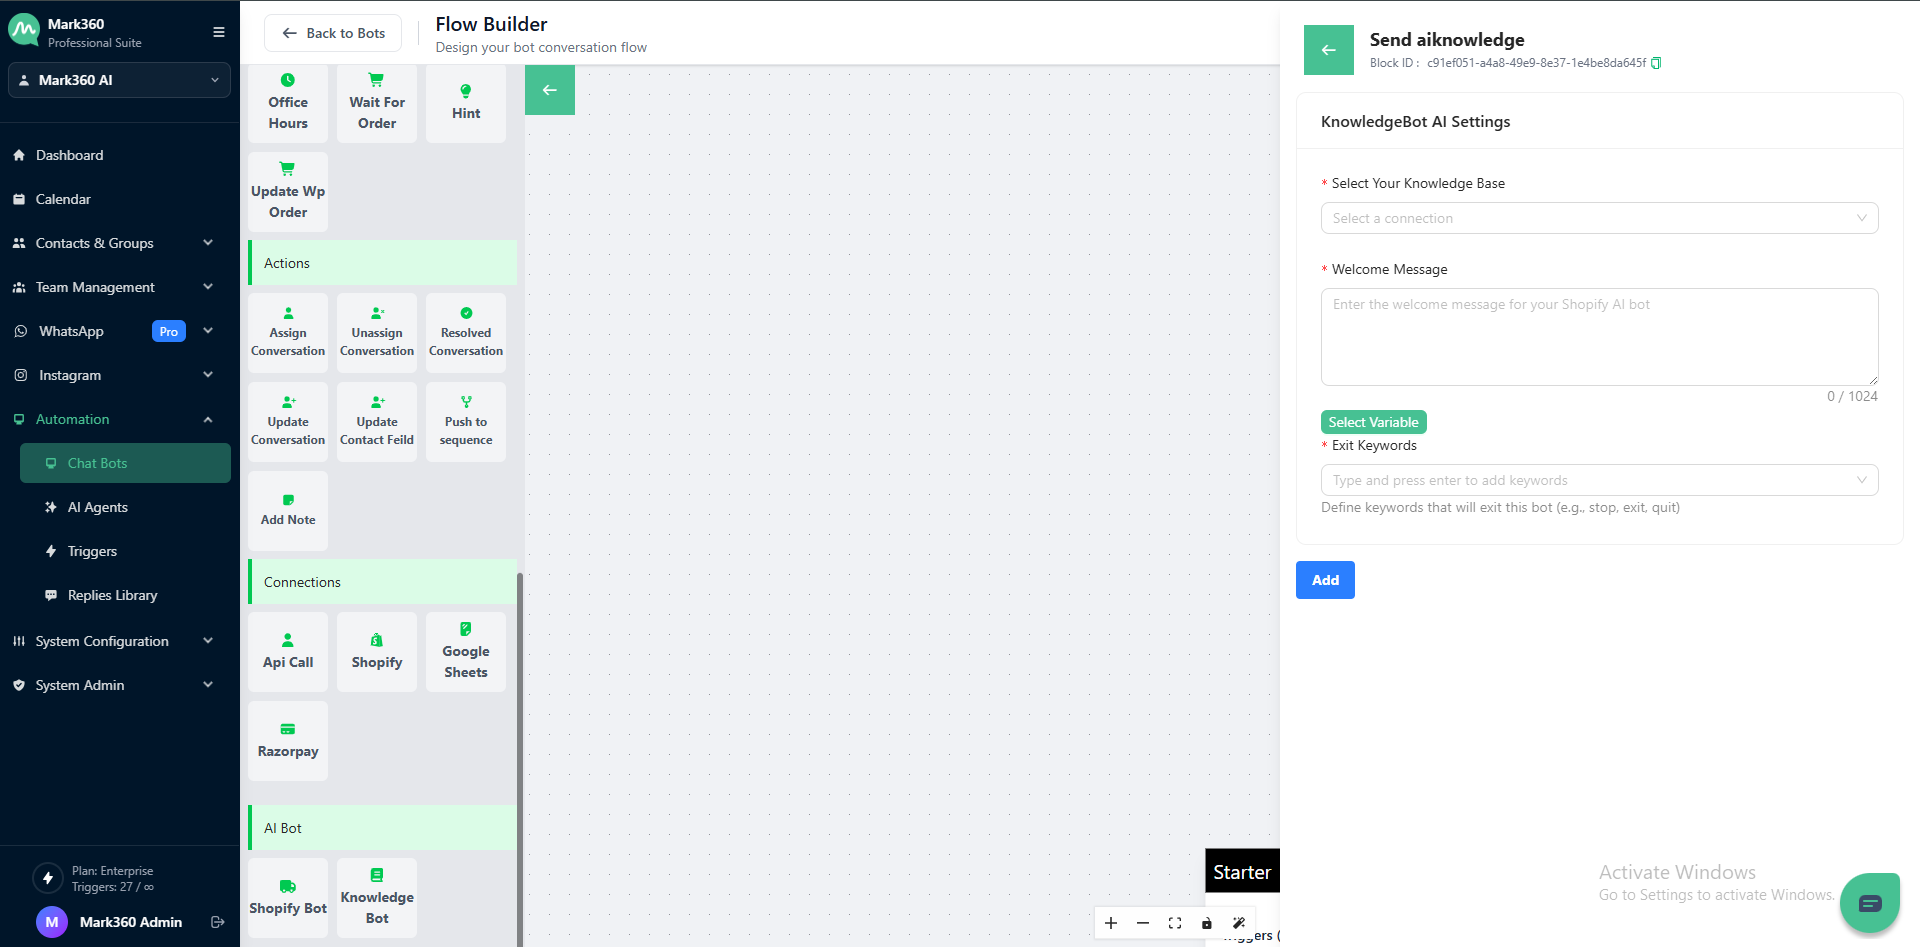Click the blue Add button
This screenshot has height=947, width=1920.
(x=1325, y=580)
